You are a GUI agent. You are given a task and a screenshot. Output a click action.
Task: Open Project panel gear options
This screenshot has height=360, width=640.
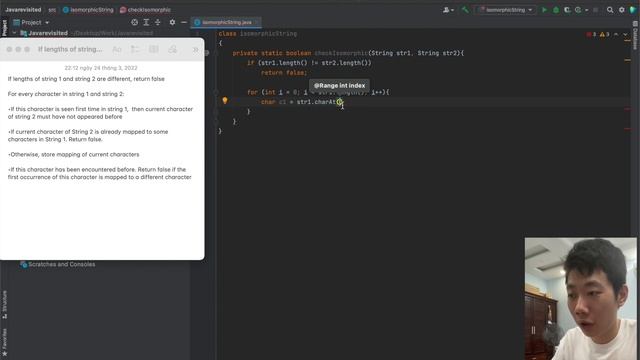point(172,22)
